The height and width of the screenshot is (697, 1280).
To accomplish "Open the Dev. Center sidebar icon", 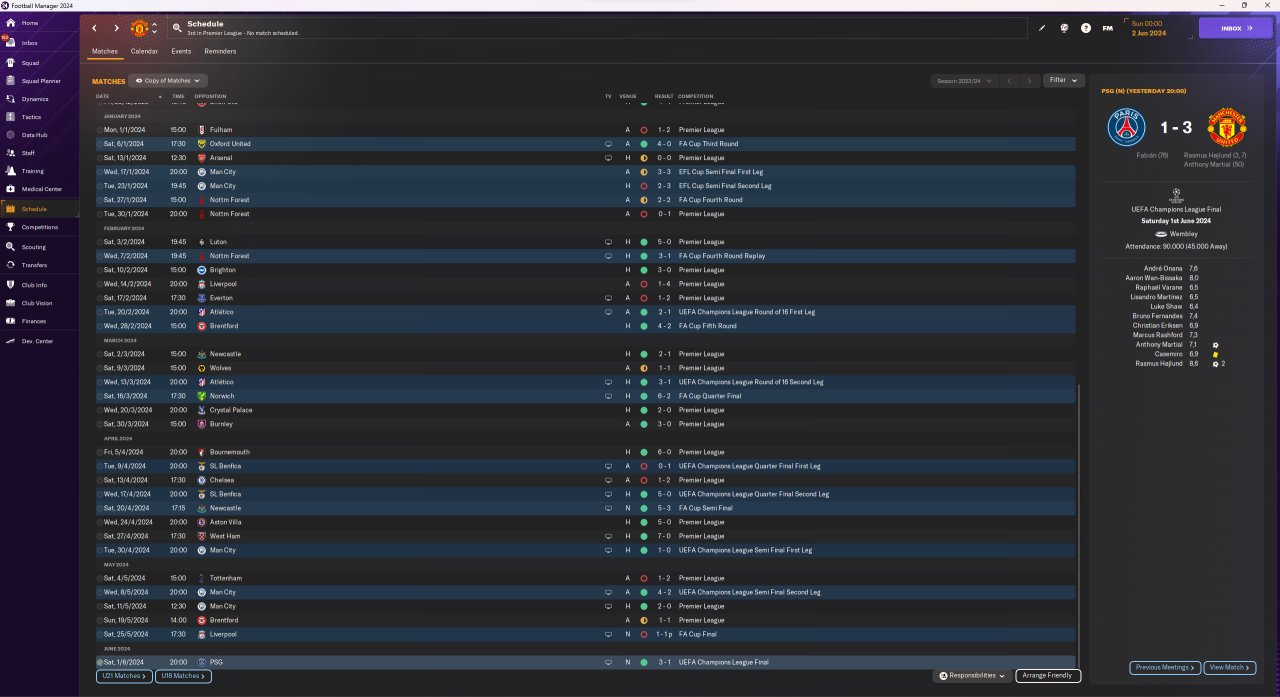I will click(11, 341).
